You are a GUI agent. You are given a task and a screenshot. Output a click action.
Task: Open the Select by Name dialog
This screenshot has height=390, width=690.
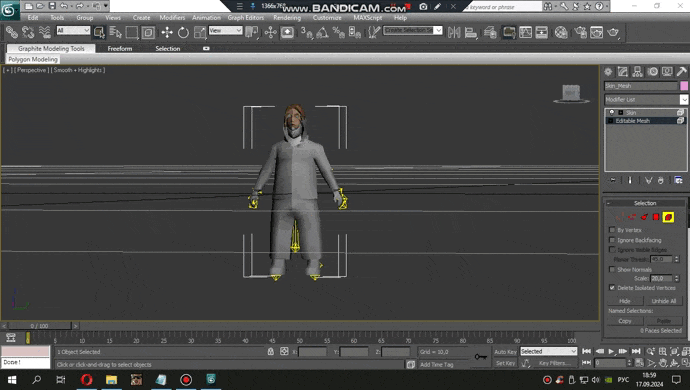coord(115,32)
